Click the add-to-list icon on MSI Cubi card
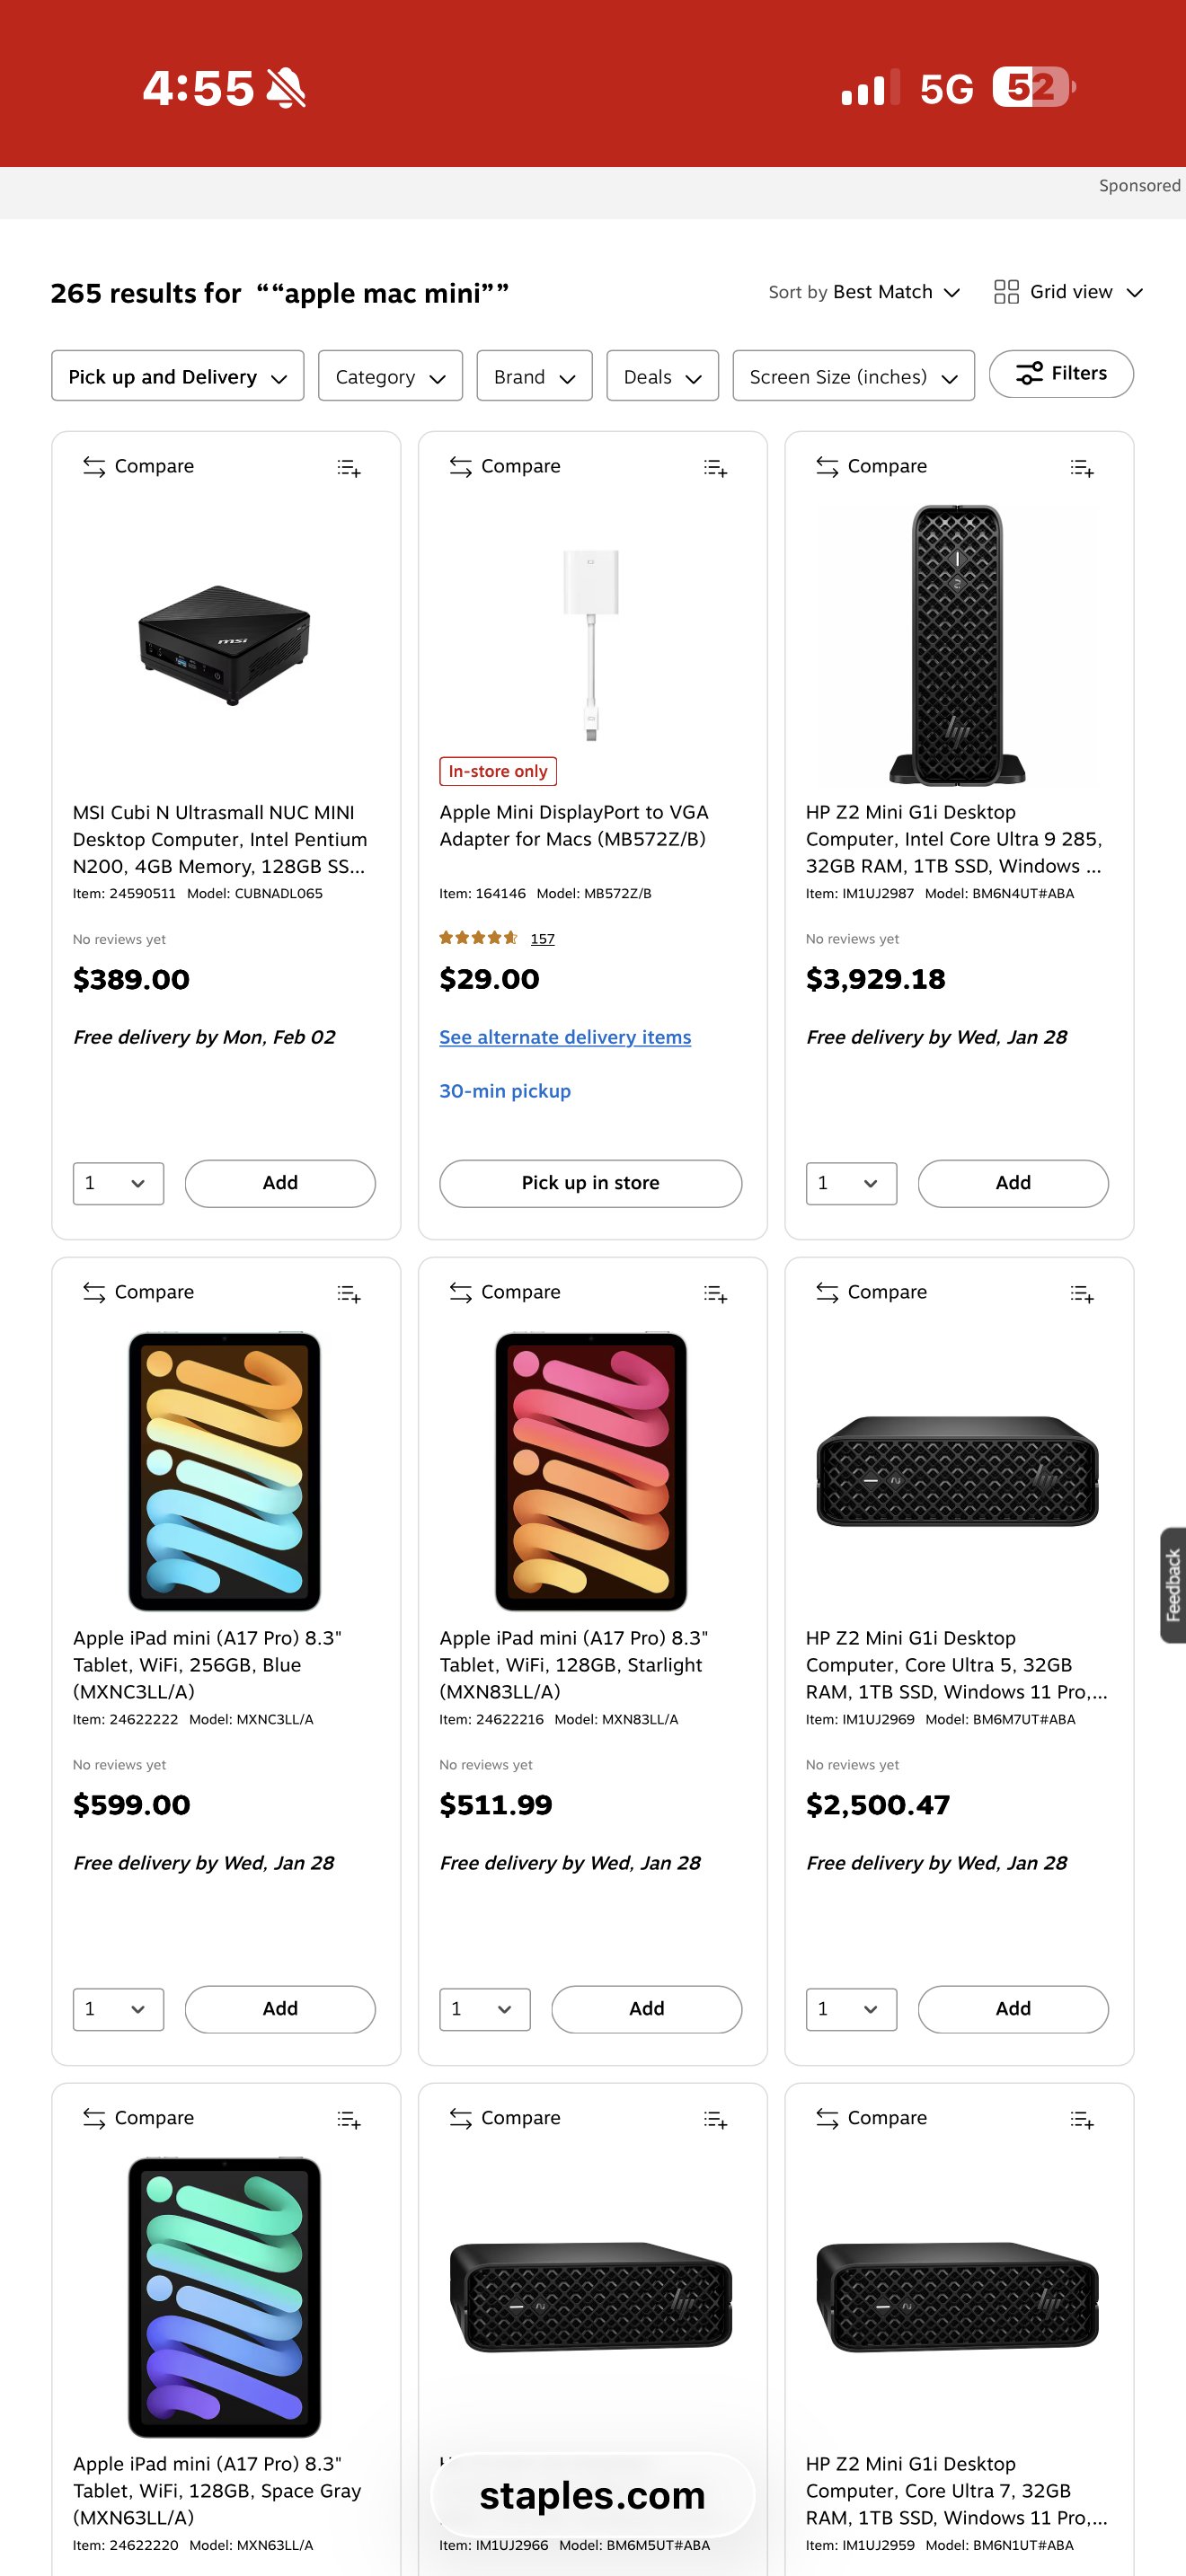Screen dimensions: 1186x2576 [348, 468]
